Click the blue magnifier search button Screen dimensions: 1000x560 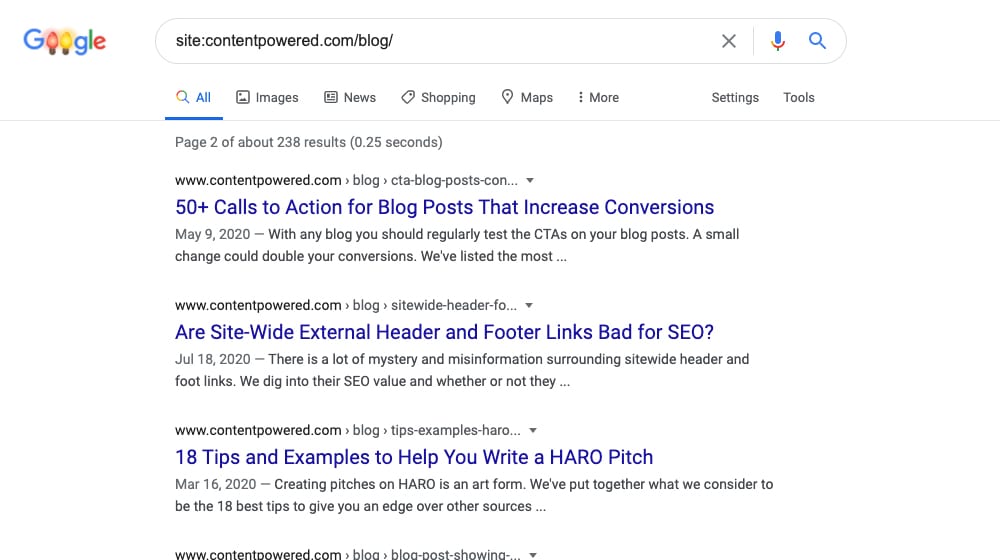click(817, 41)
